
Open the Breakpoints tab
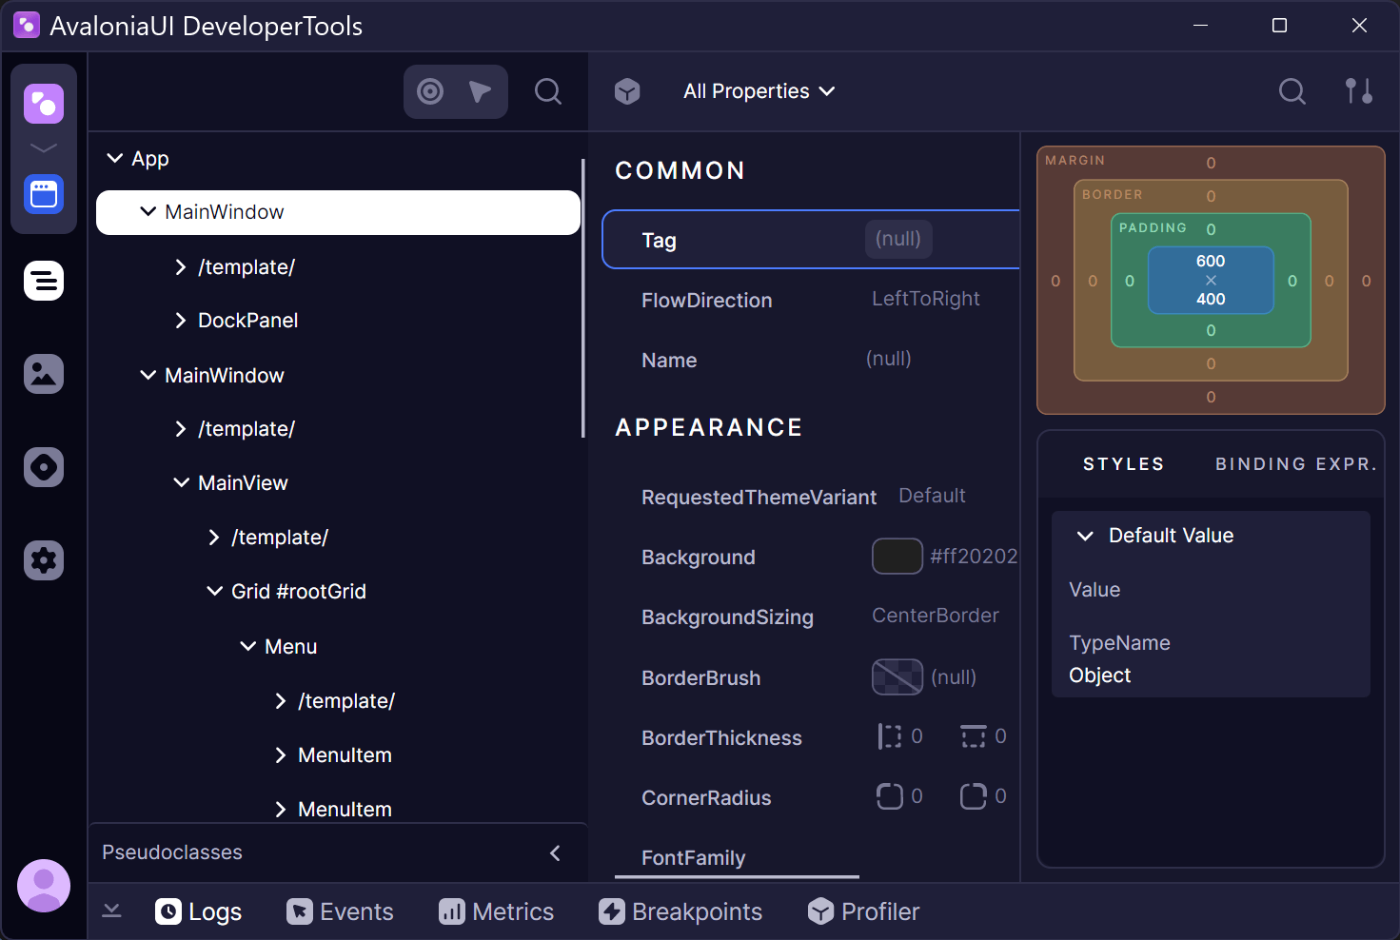(680, 911)
